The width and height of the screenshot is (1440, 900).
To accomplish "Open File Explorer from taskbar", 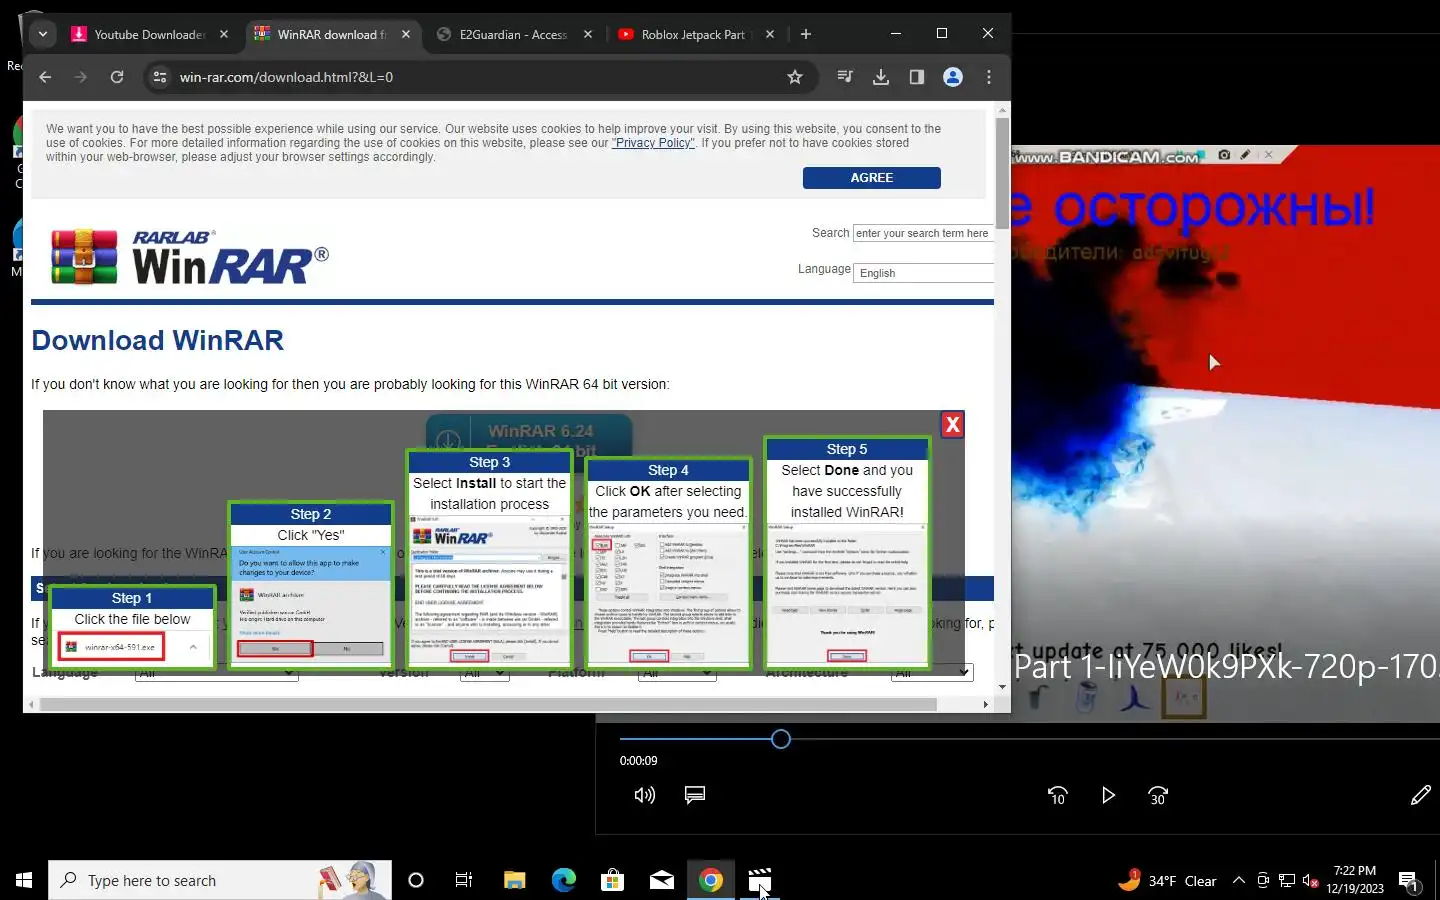I will click(514, 880).
